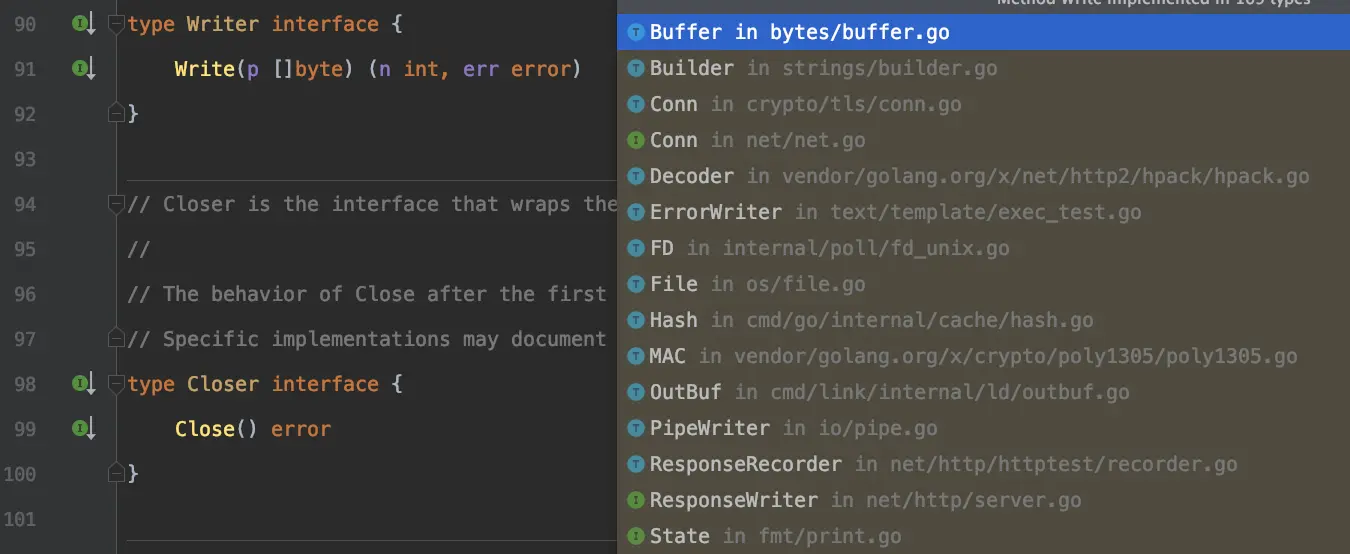The image size is (1350, 554).
Task: Collapse the Closer comment block fold
Action: (116, 204)
